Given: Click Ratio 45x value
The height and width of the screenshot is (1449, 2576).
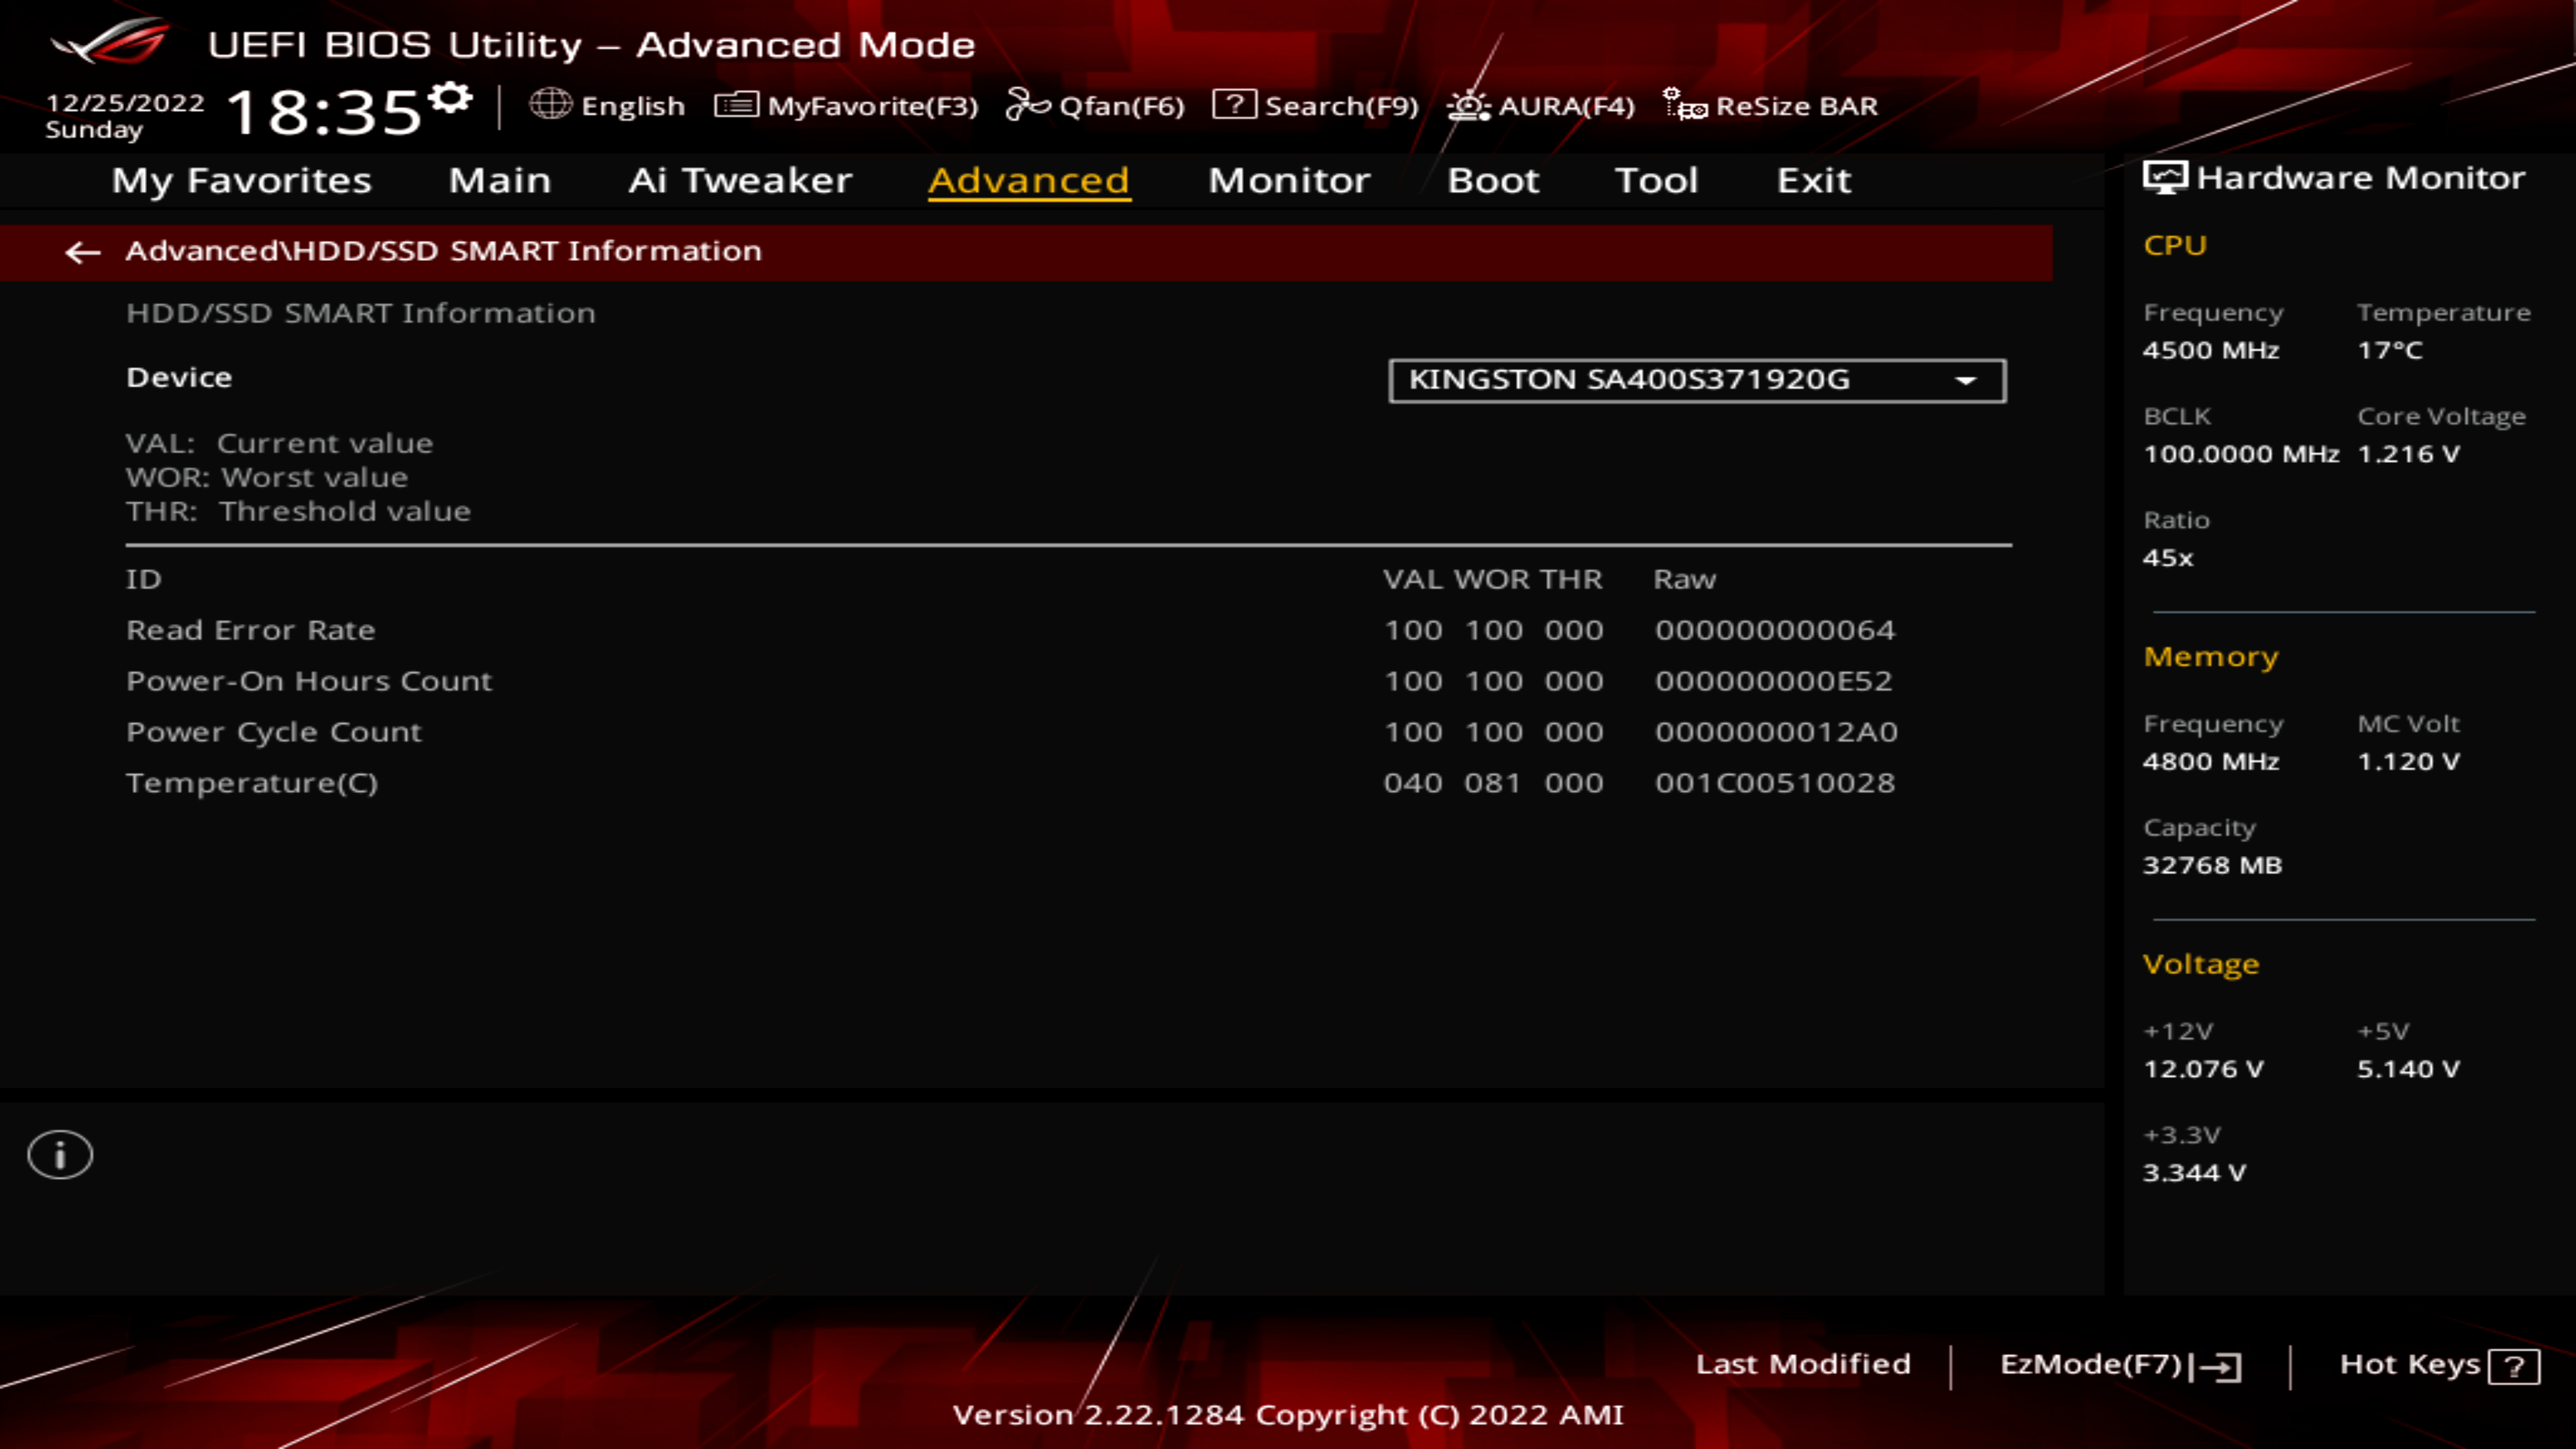Looking at the screenshot, I should click(2168, 558).
